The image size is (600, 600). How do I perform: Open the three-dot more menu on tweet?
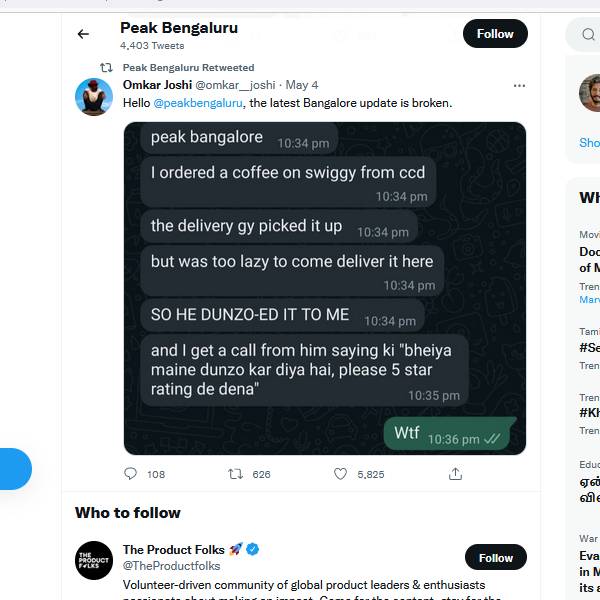pyautogui.click(x=519, y=86)
